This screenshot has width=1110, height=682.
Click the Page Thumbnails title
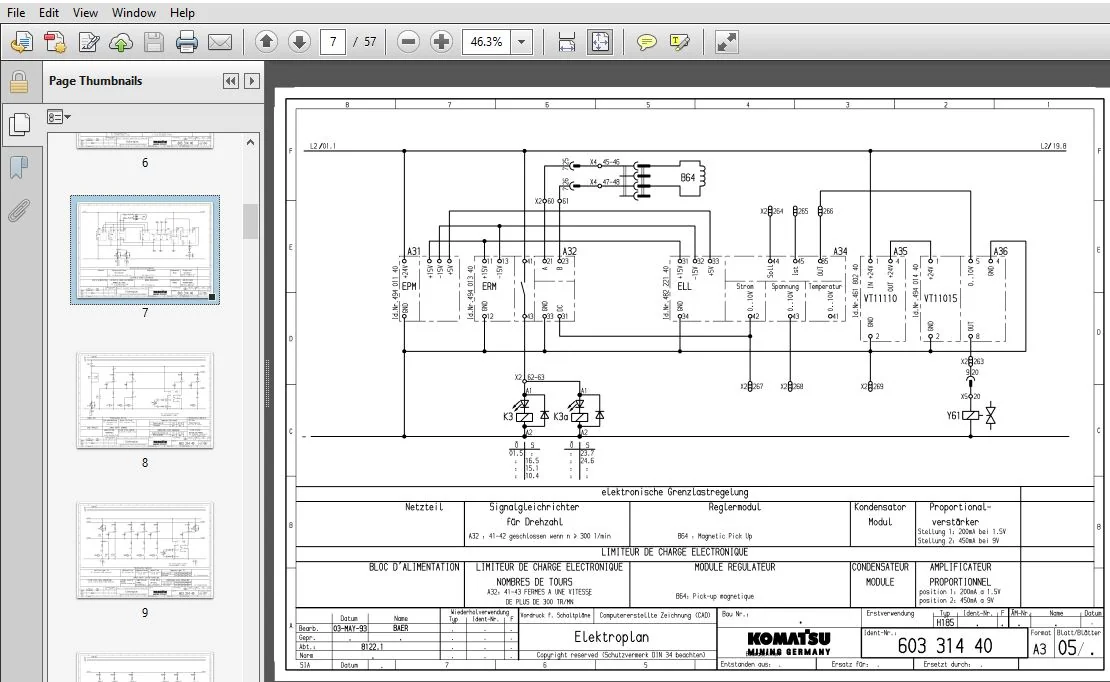(96, 81)
